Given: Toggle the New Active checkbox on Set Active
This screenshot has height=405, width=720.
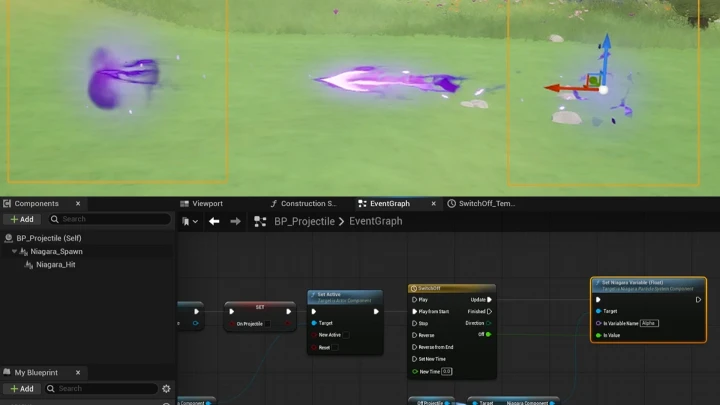Looking at the screenshot, I should click(x=346, y=335).
